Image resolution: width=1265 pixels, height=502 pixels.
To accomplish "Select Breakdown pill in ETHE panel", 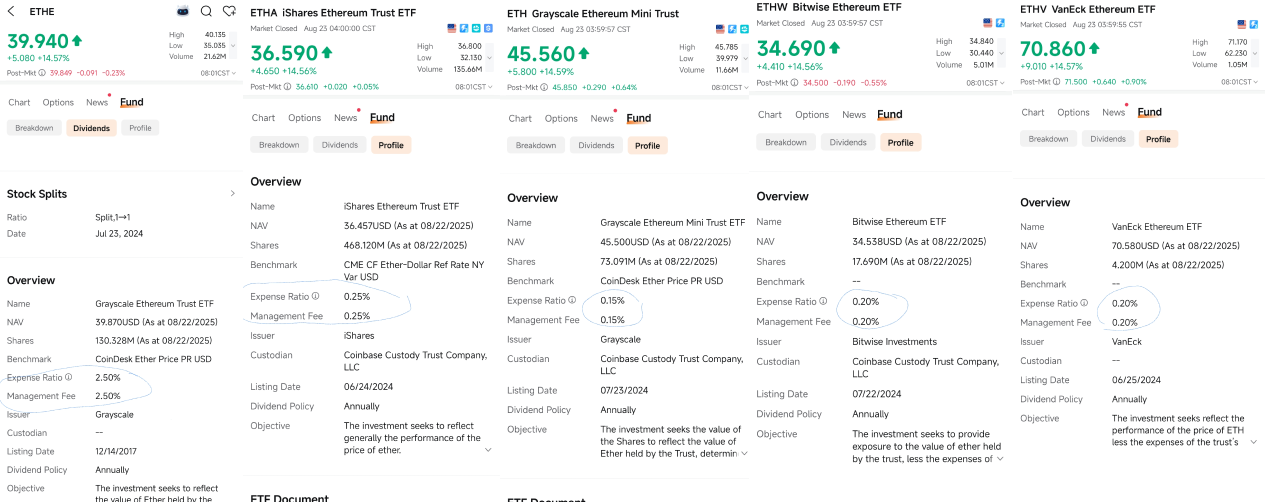I will pos(34,128).
